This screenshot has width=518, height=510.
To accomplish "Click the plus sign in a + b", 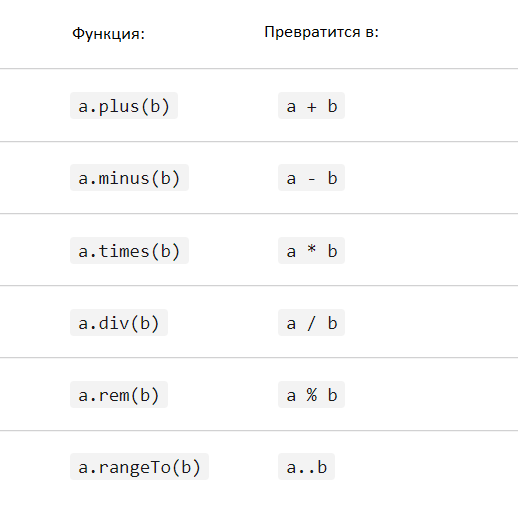I will pos(312,107).
